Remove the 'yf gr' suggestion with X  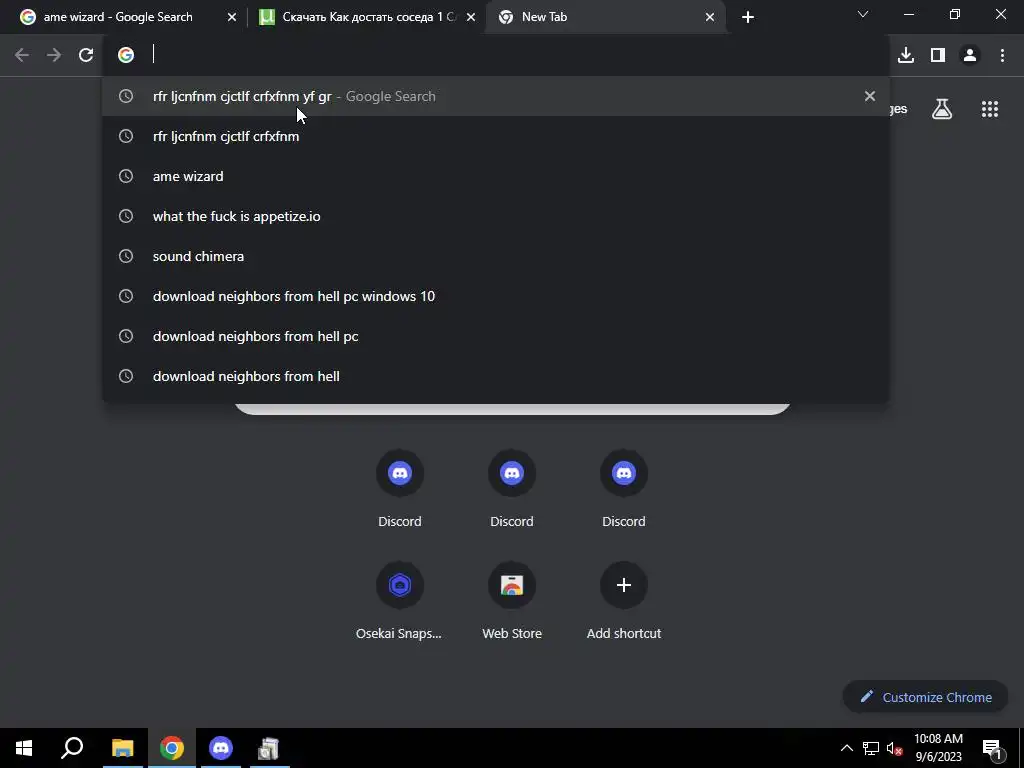point(869,96)
